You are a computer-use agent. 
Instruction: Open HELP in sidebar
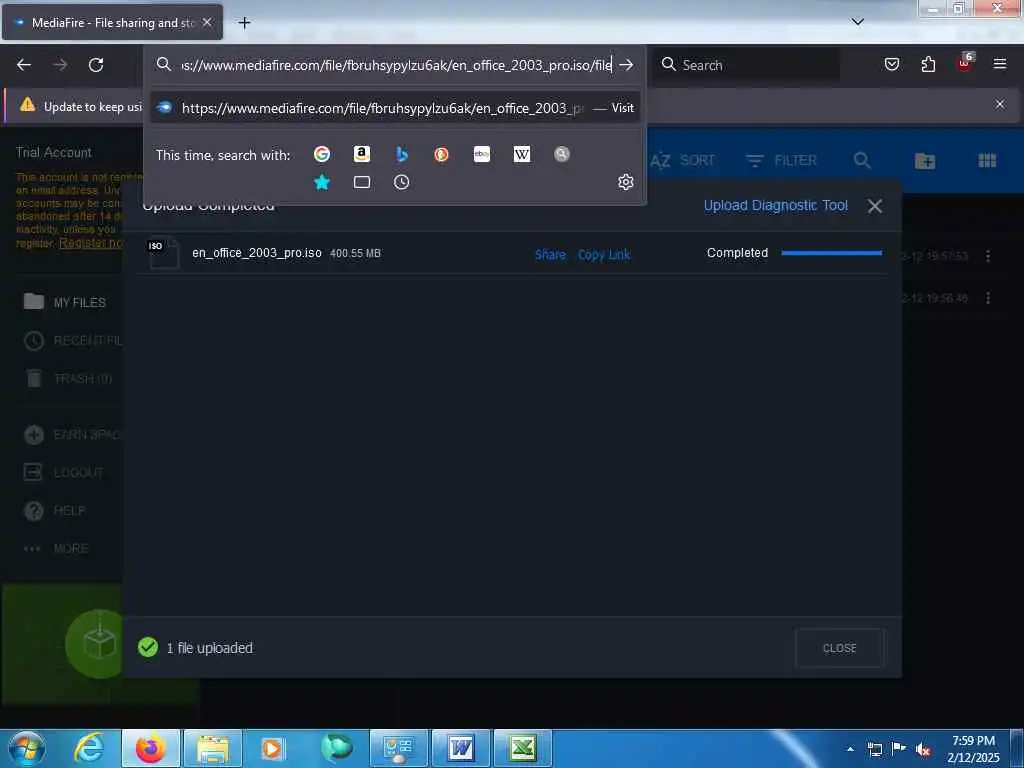click(x=55, y=510)
